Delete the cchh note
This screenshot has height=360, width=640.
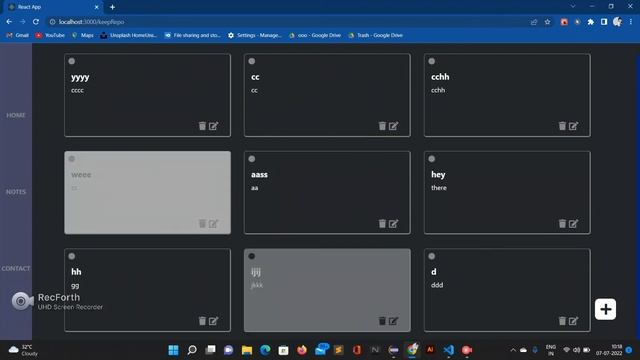tap(562, 126)
